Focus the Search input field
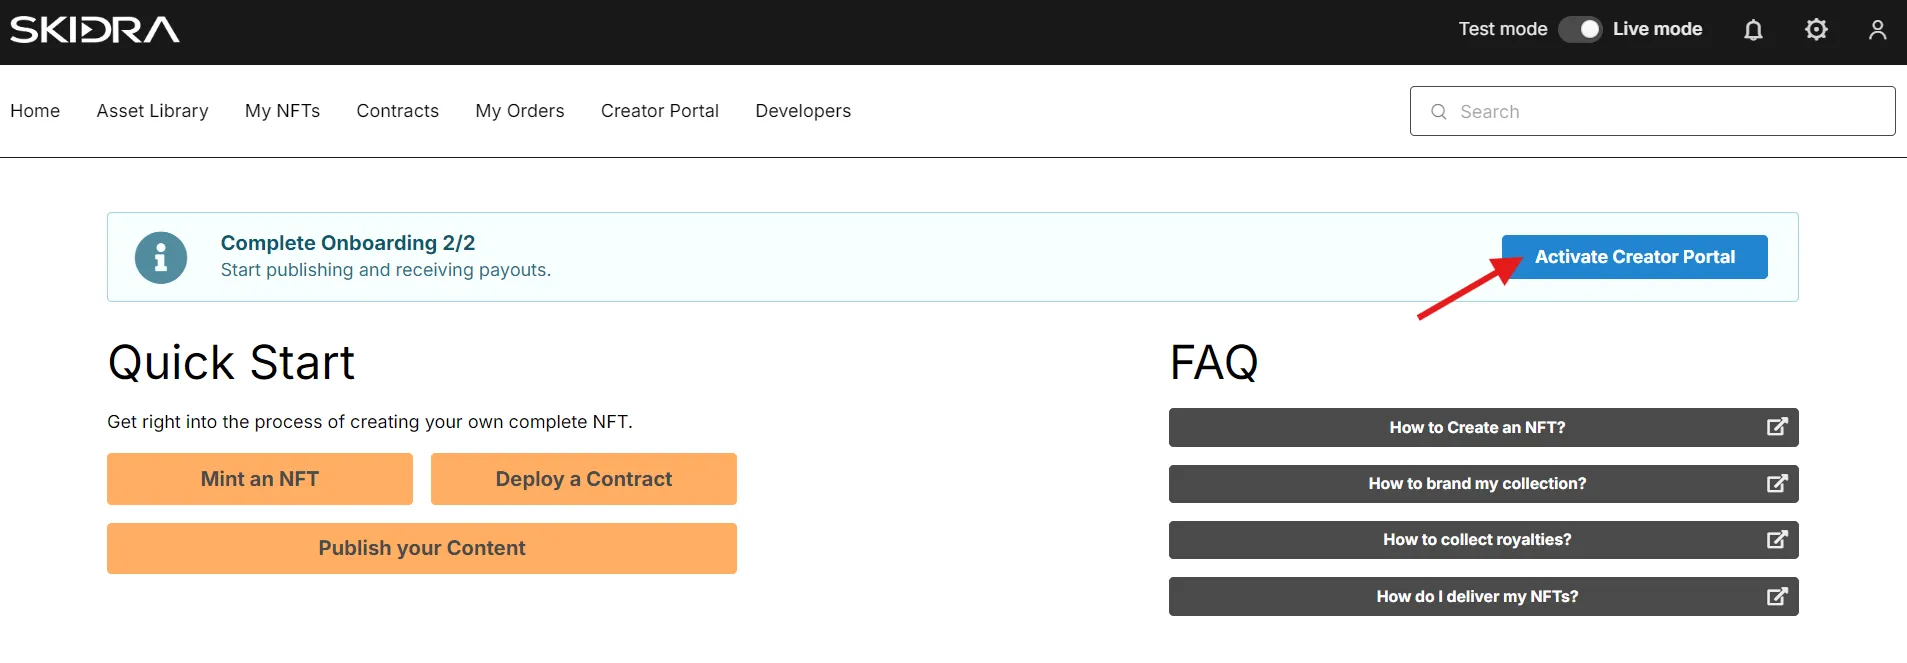Screen dimensions: 1907x663 (1653, 111)
